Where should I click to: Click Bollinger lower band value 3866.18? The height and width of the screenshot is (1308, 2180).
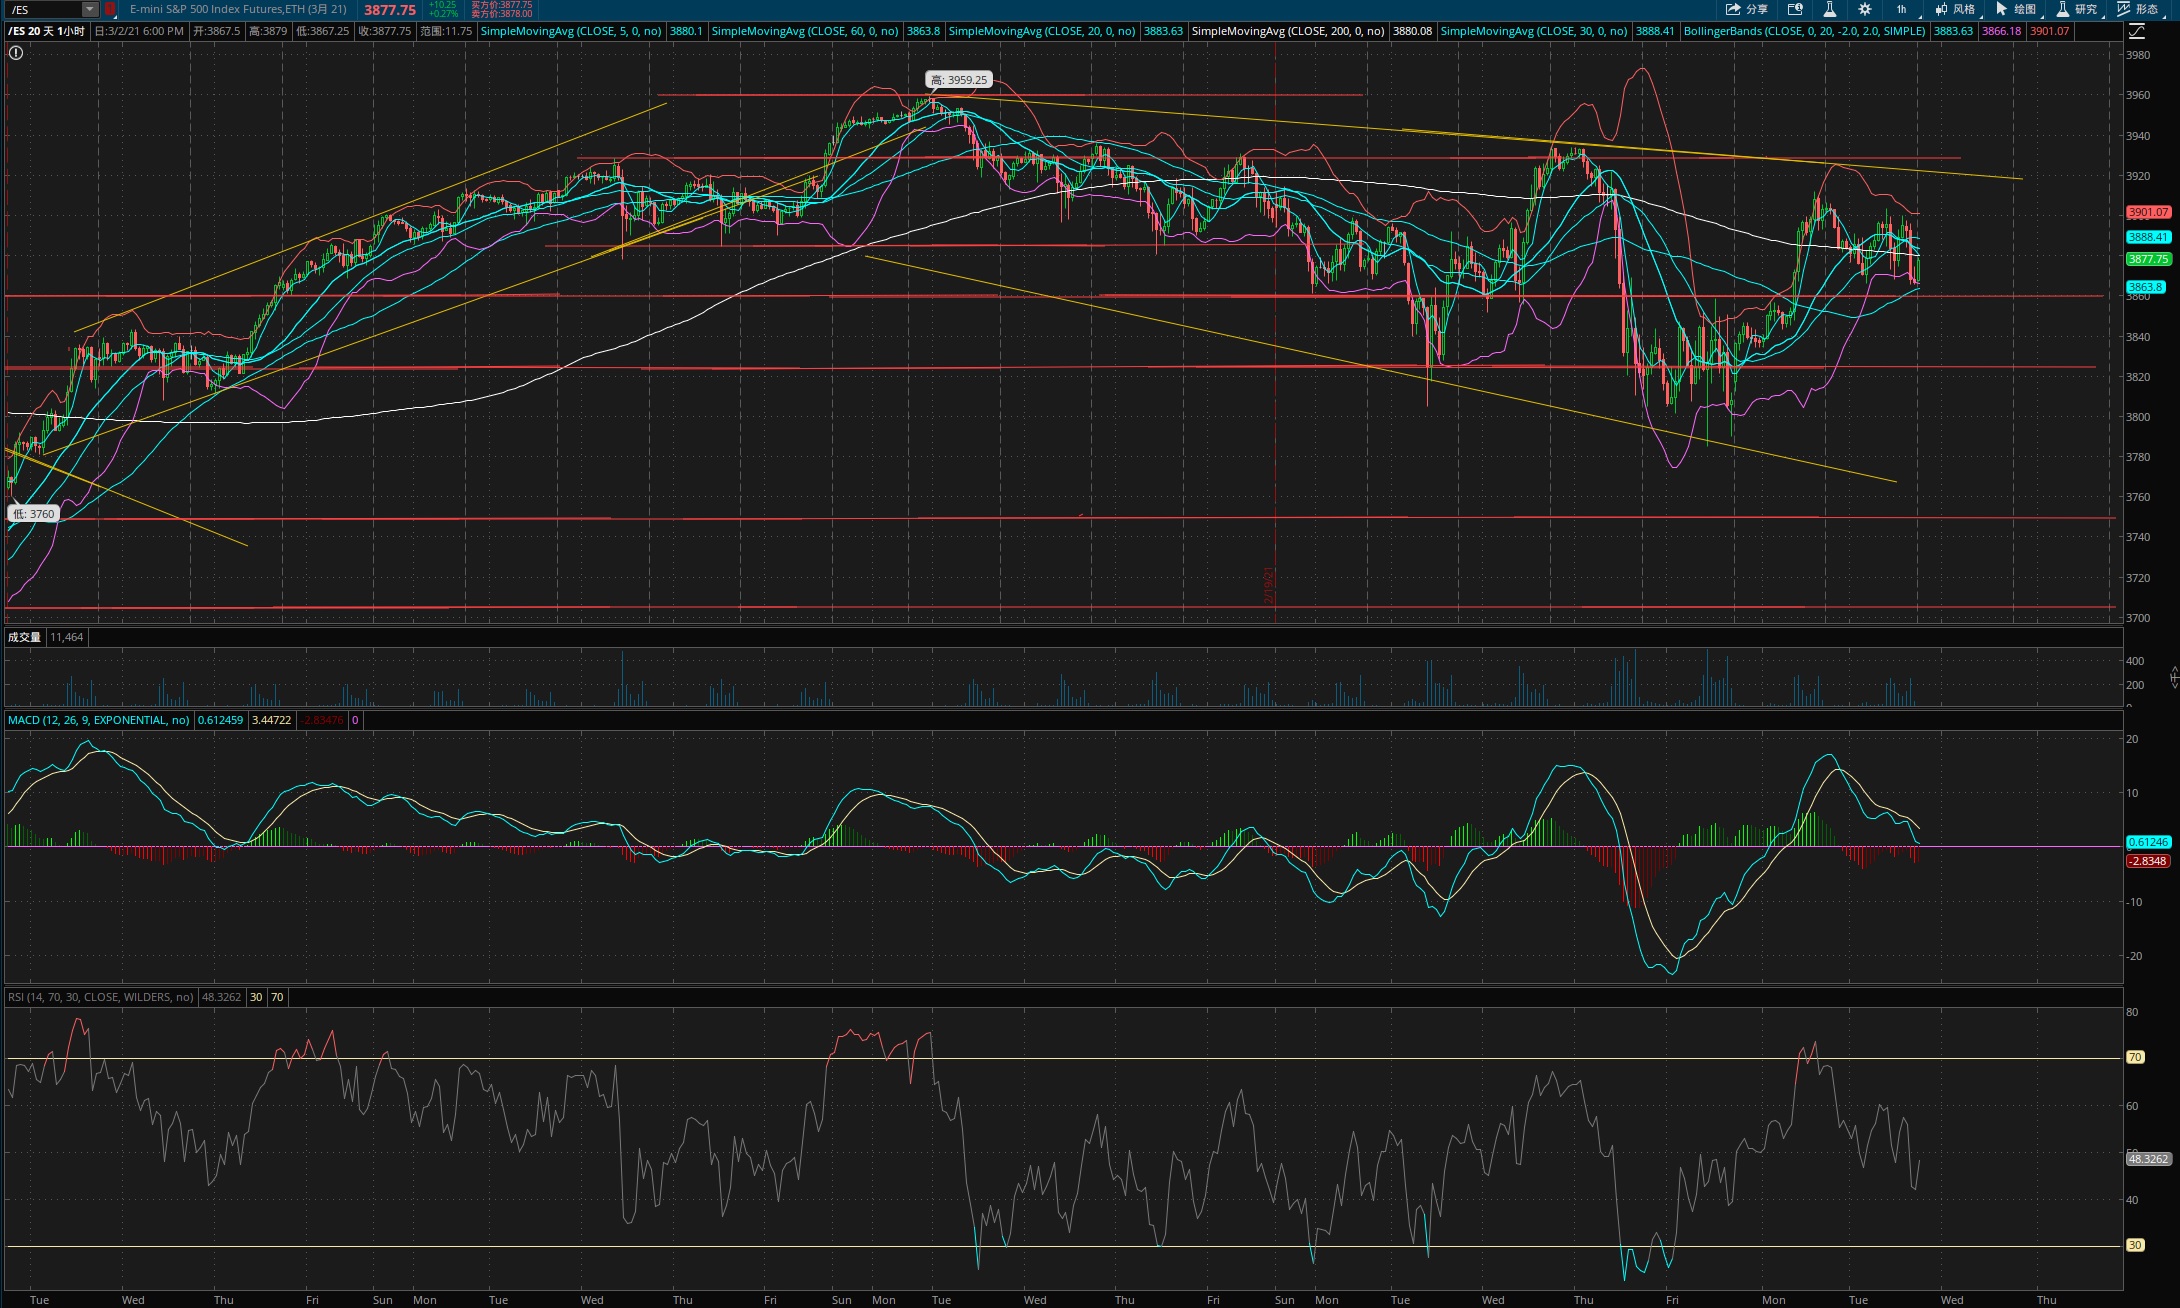(x=2001, y=31)
